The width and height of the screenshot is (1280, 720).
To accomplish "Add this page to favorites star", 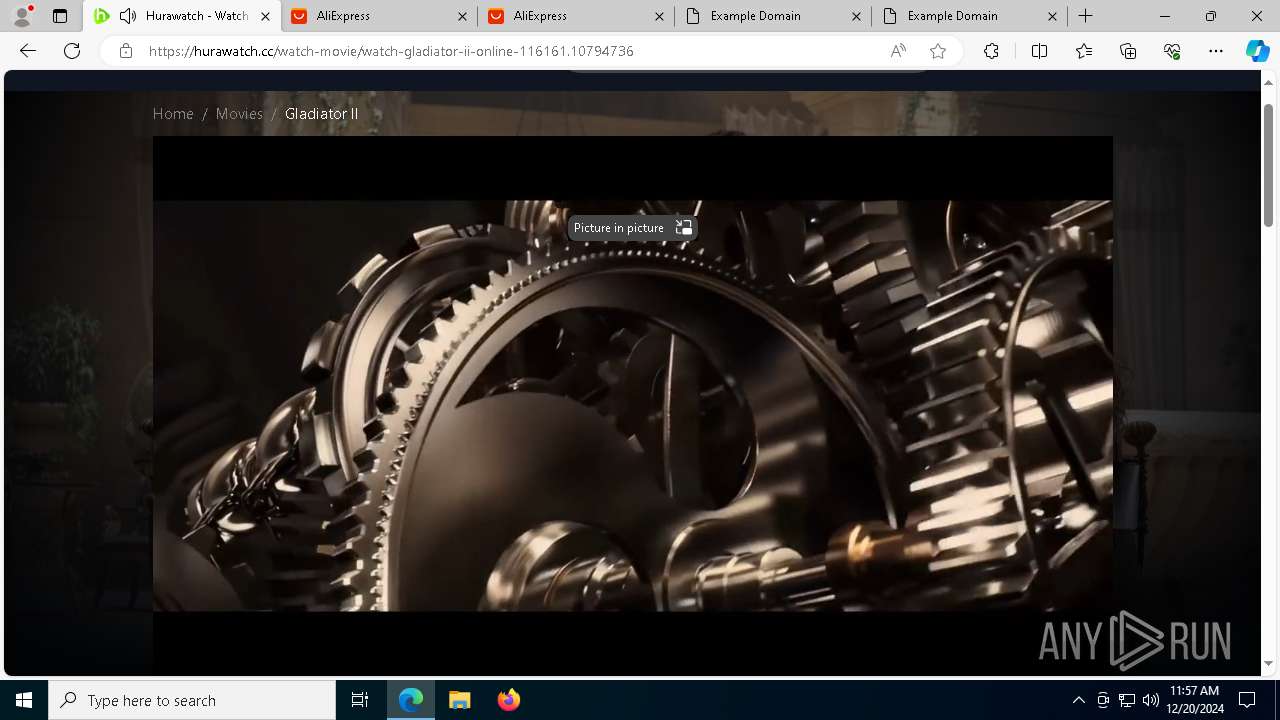I will 937,51.
